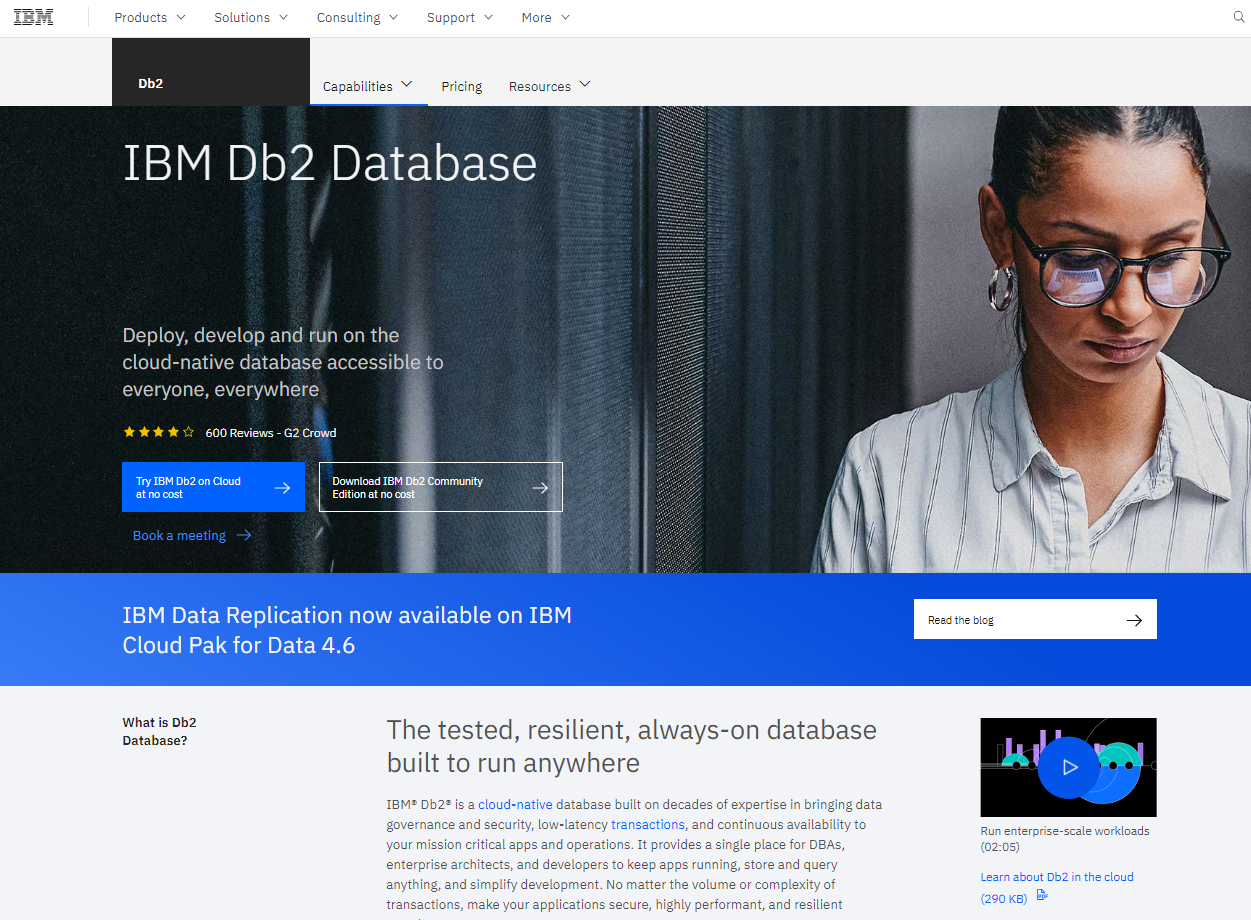This screenshot has height=920, width=1251.
Task: Click arrow on Try Db2 on Cloud
Action: click(x=282, y=488)
